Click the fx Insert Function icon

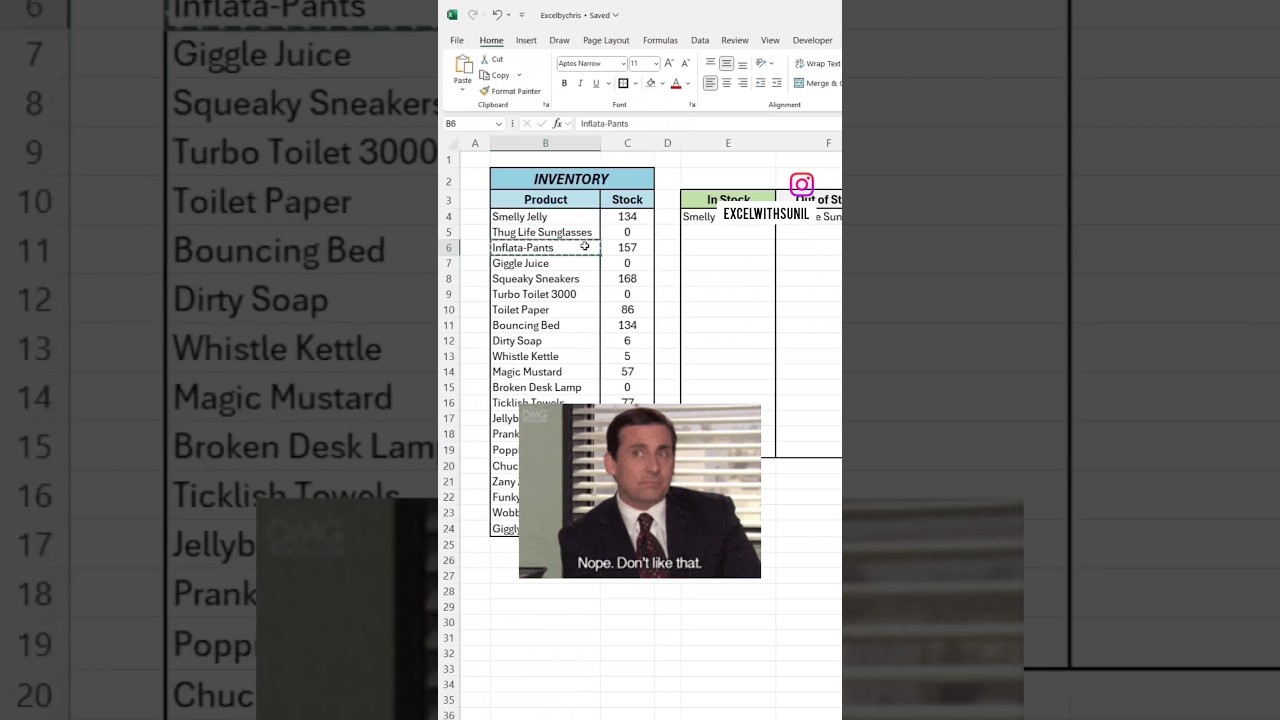(557, 124)
